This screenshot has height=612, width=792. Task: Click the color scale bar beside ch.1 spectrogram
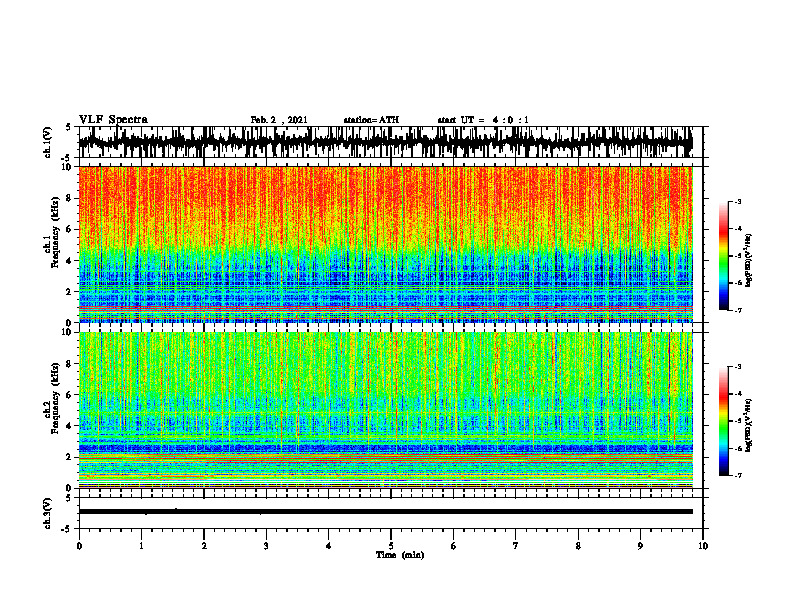click(x=724, y=256)
